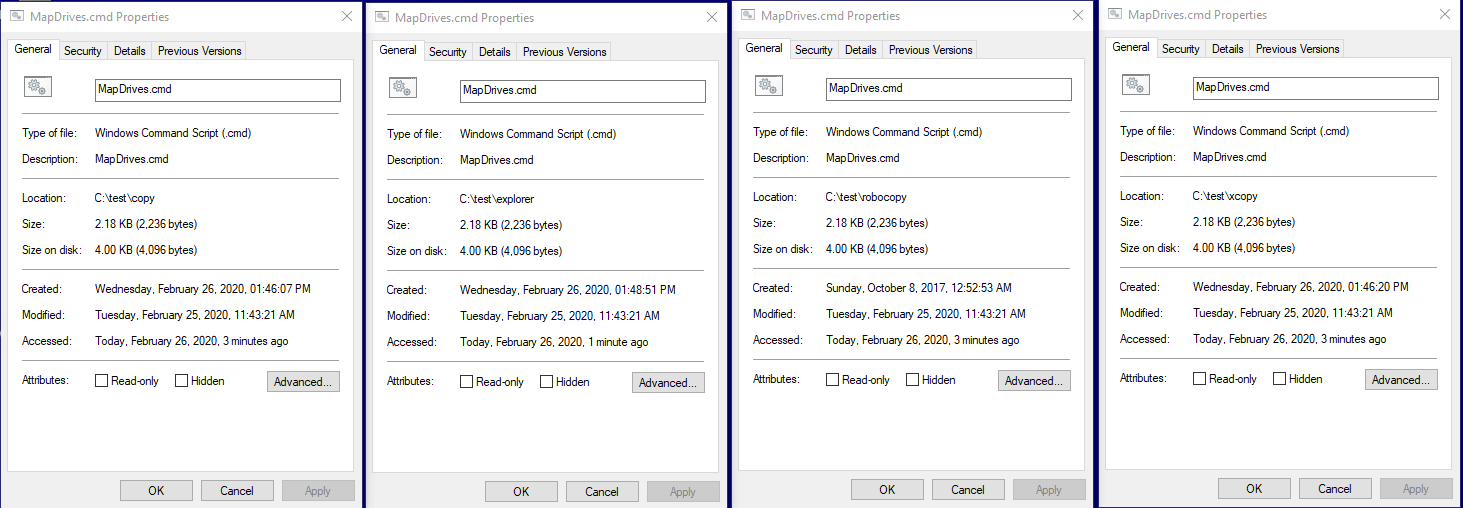
Task: Click the file icon in the C:\test\explorer dialog
Action: (x=402, y=89)
